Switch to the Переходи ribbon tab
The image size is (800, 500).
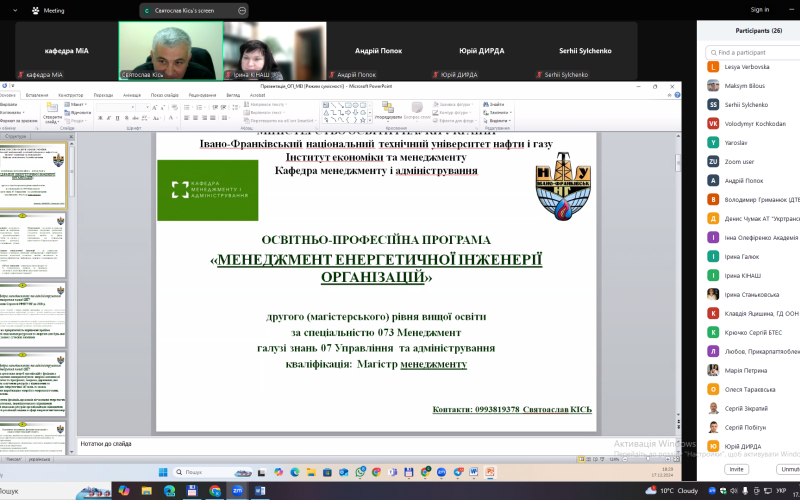(103, 95)
